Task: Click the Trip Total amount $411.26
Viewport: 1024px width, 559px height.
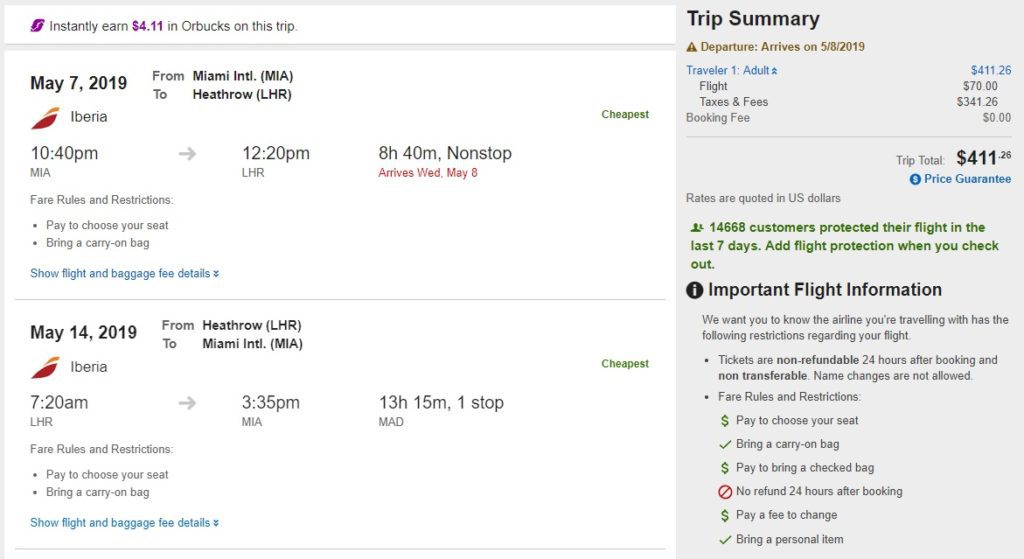Action: (983, 157)
